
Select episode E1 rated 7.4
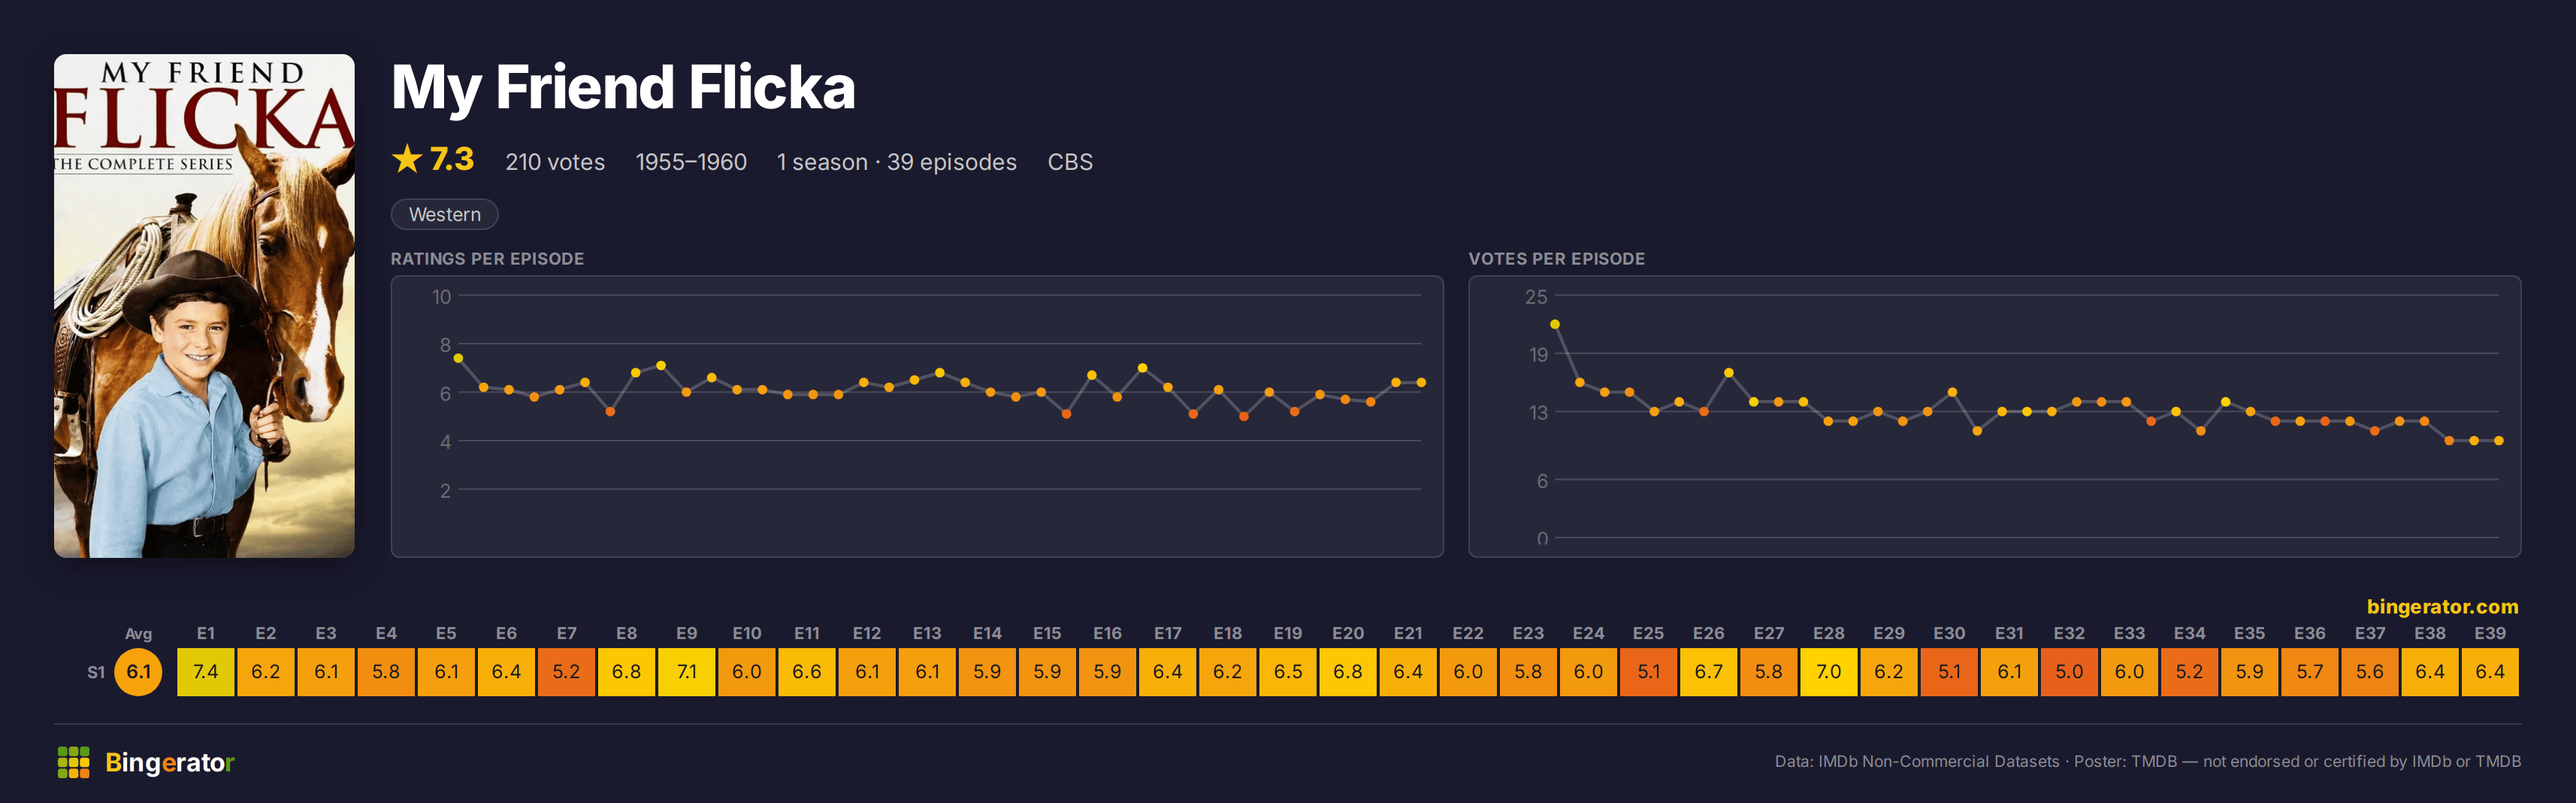(x=206, y=671)
